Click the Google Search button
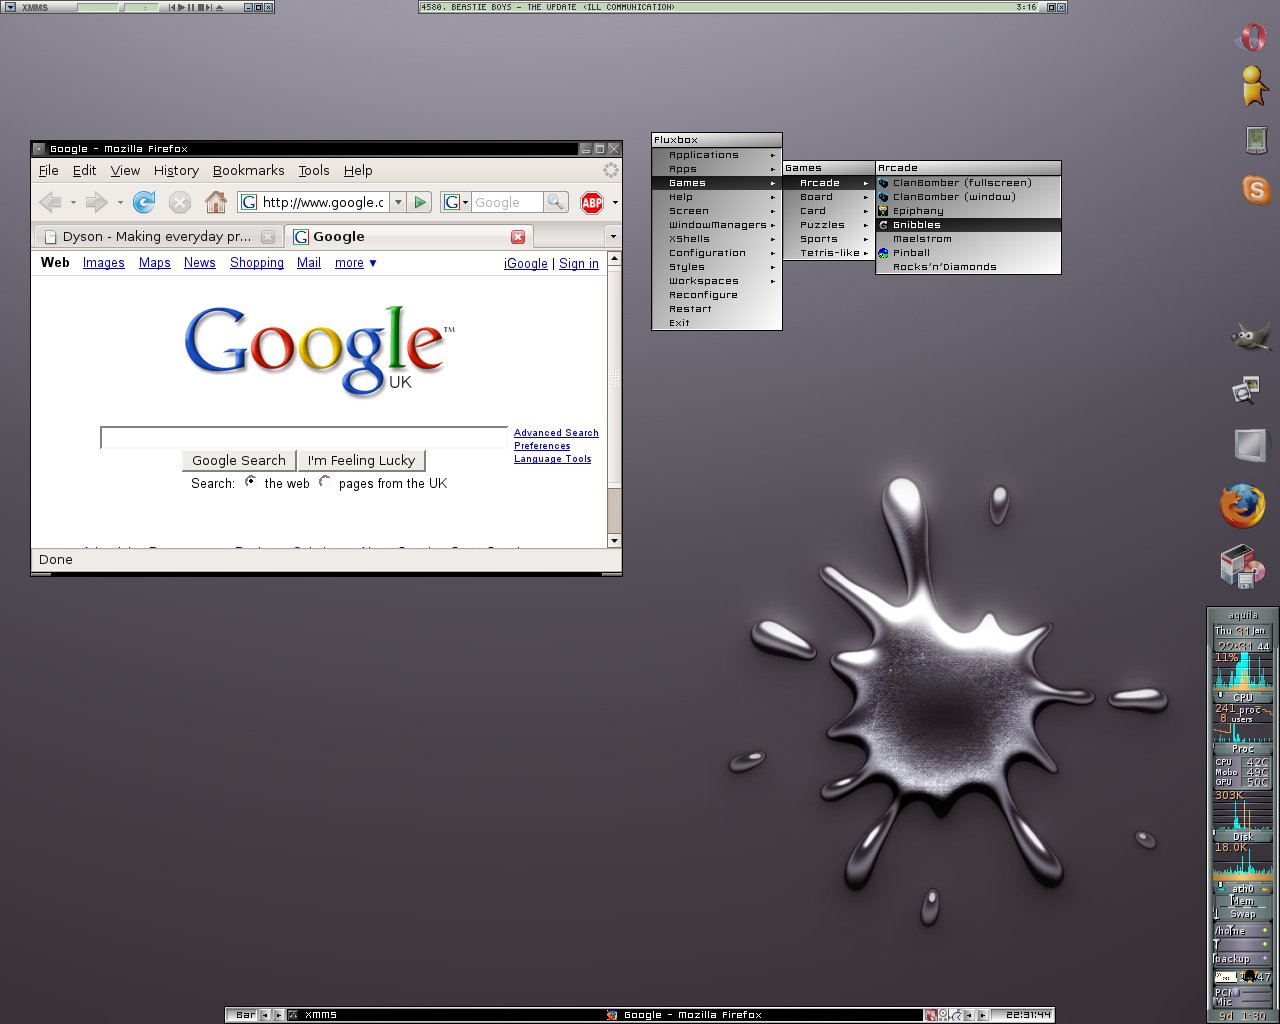Screen dimensions: 1280x1024 tap(238, 460)
